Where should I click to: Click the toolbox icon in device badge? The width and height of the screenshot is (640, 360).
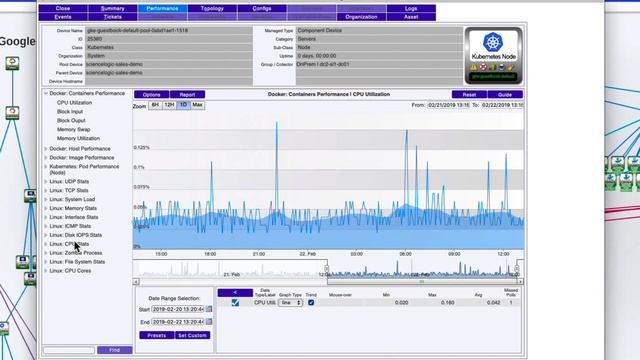511,67
